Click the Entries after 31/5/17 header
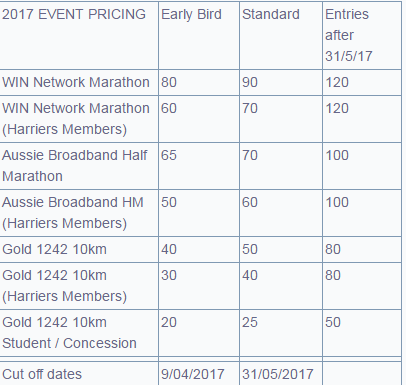Screen dimensions: 406x385 [x=349, y=35]
